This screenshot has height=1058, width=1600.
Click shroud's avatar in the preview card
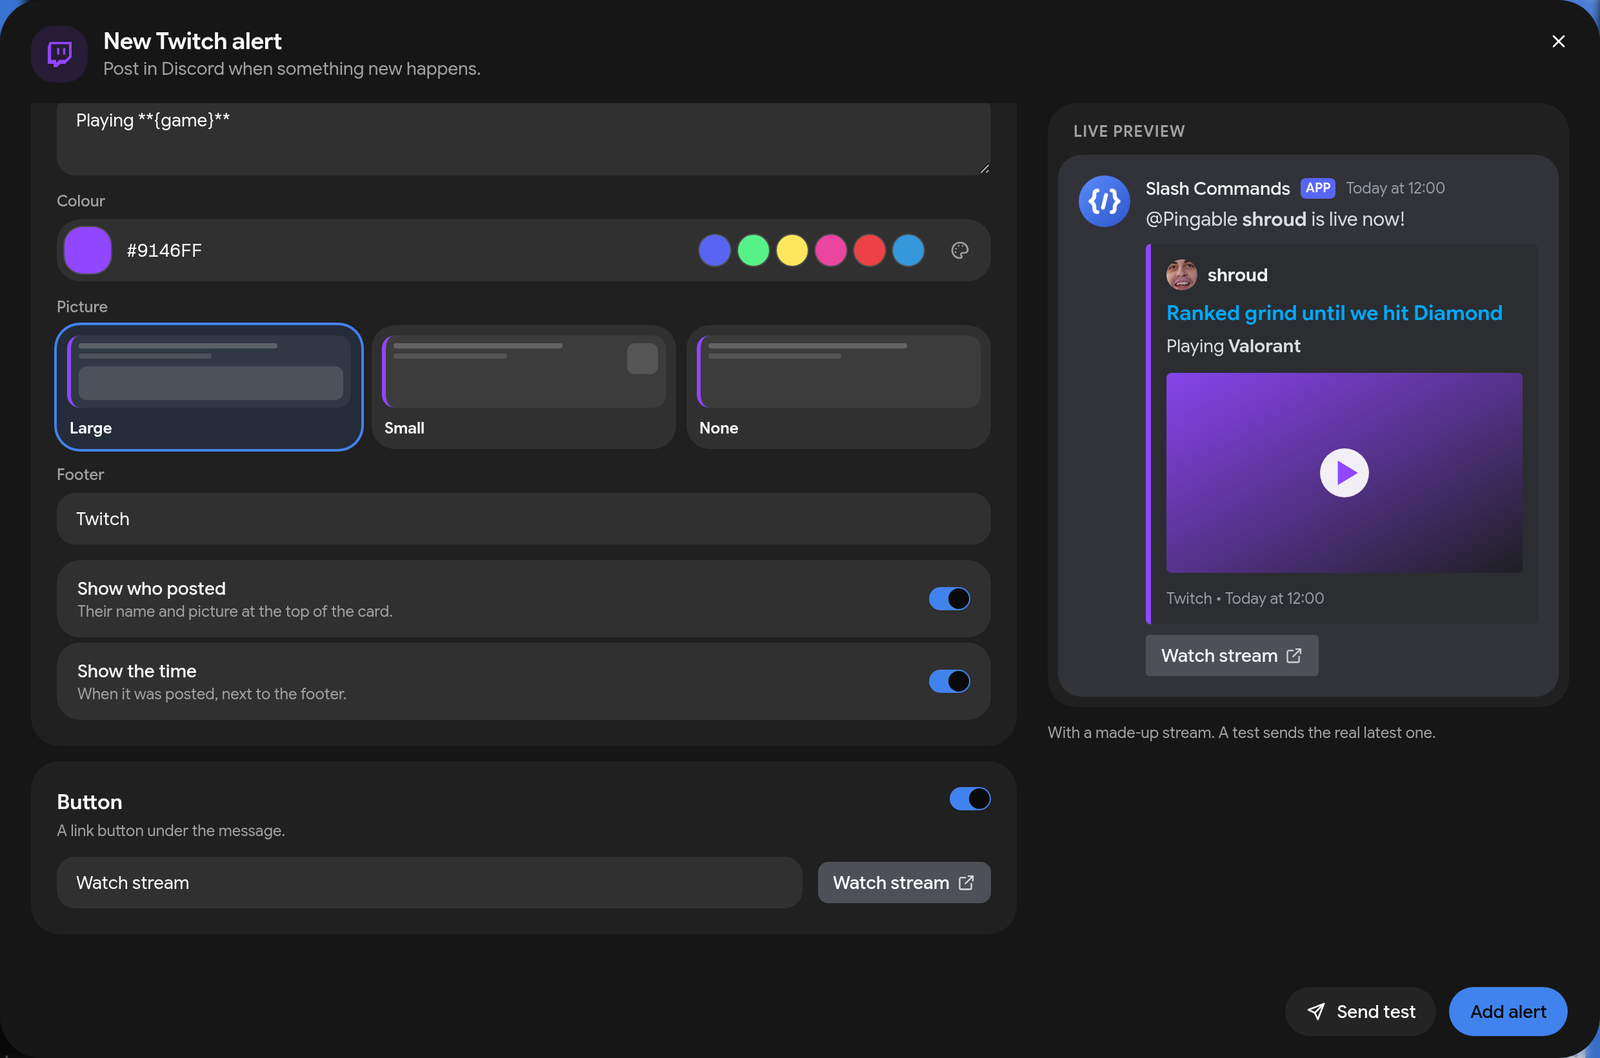tap(1182, 274)
